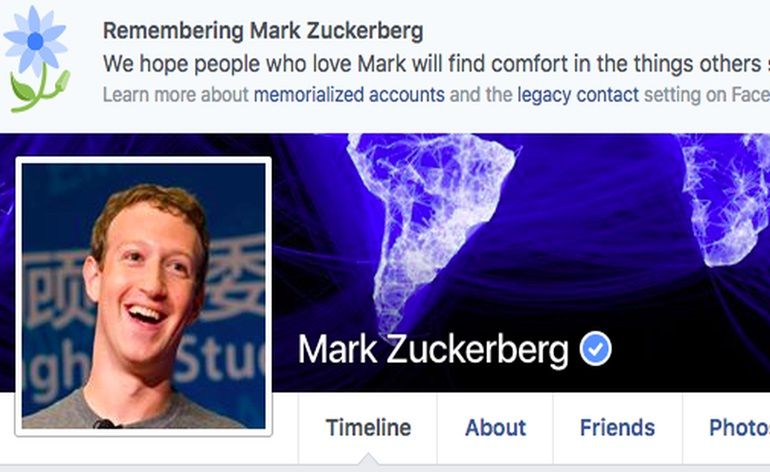Click the Remembering Mark Zuckerberg heading
Viewport: 770px width, 472px height.
(x=263, y=31)
